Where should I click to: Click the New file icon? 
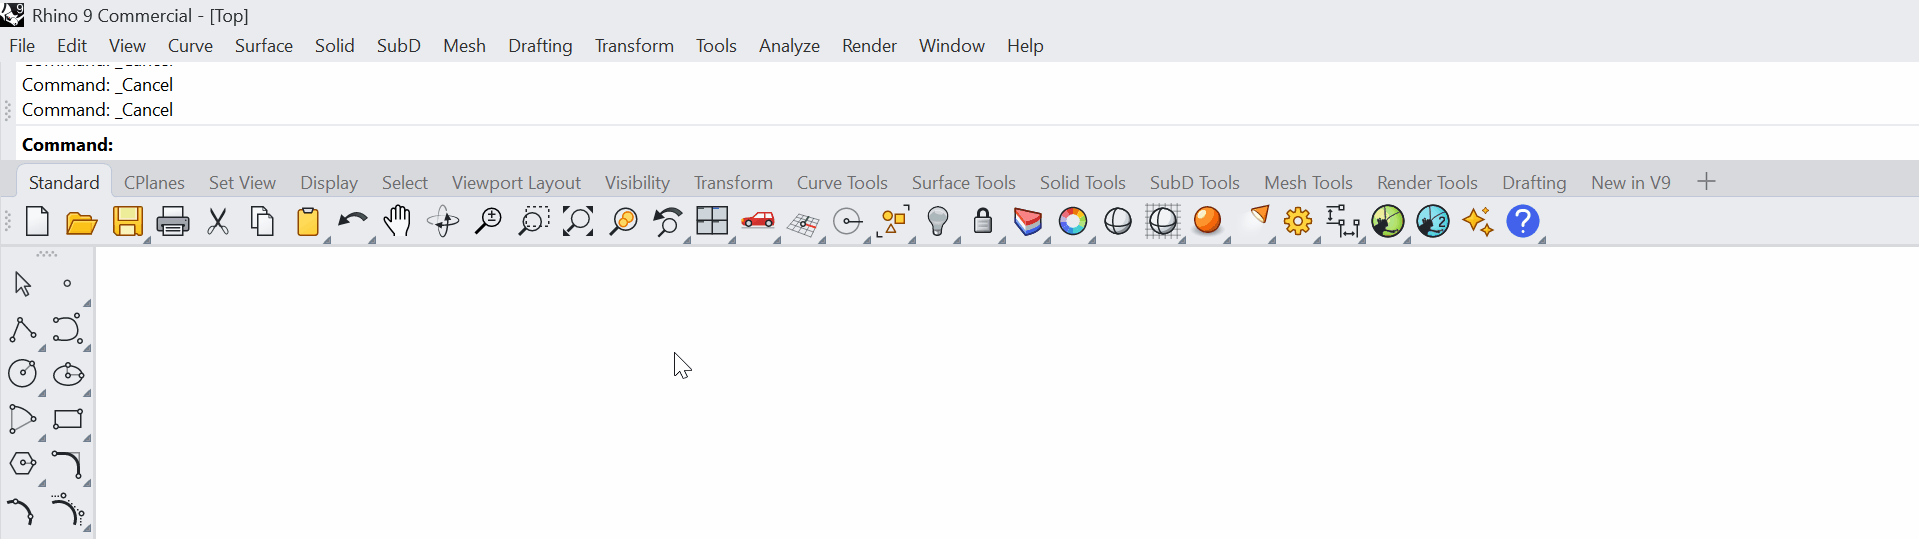[37, 221]
